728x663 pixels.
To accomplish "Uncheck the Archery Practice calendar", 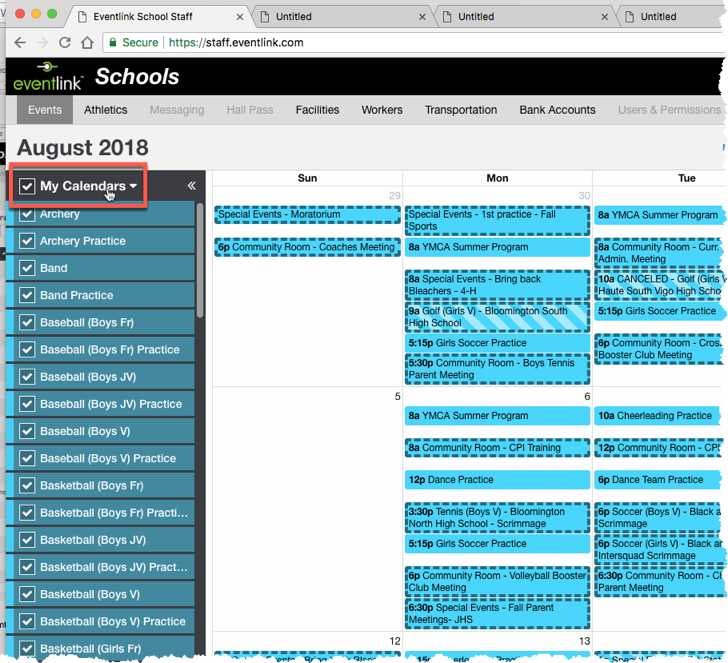I will 28,241.
